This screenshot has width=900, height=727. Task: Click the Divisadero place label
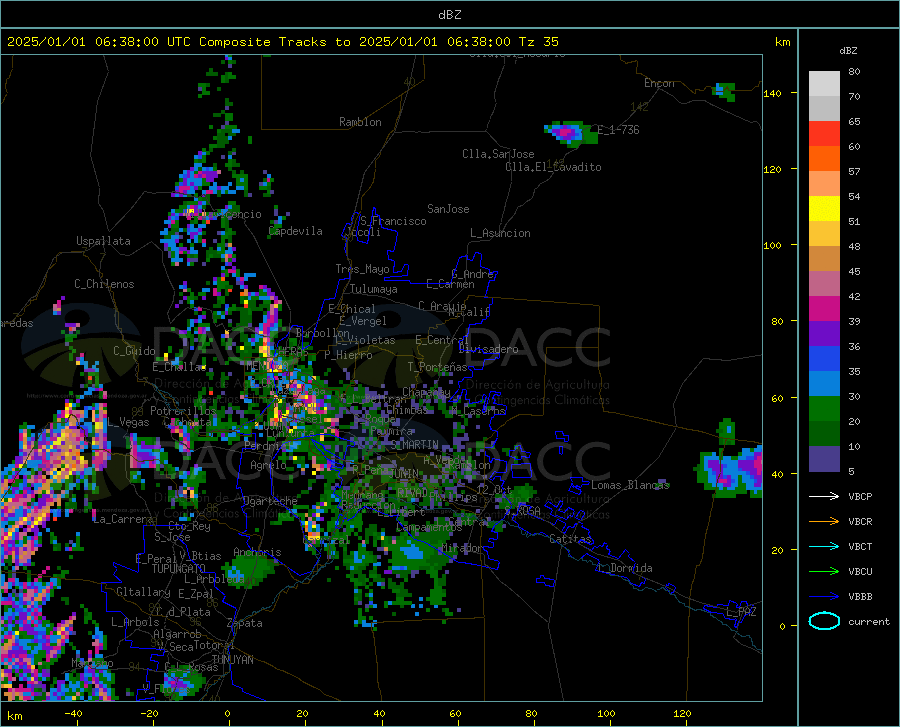pyautogui.click(x=488, y=349)
